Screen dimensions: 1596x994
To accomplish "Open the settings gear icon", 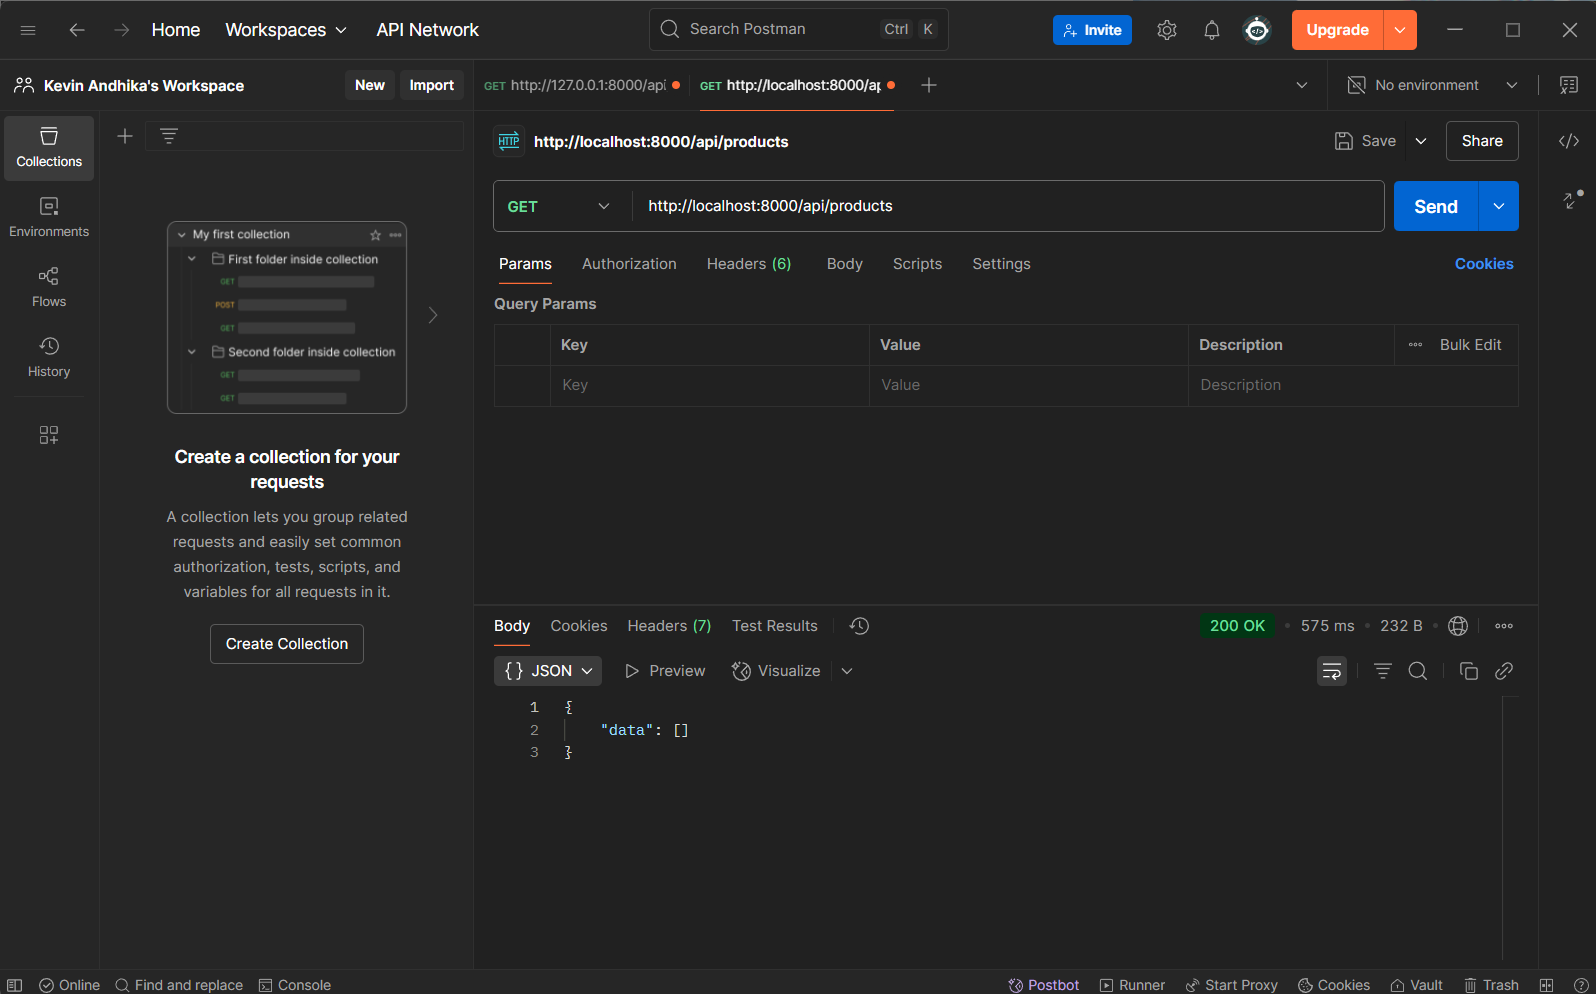I will tap(1166, 30).
